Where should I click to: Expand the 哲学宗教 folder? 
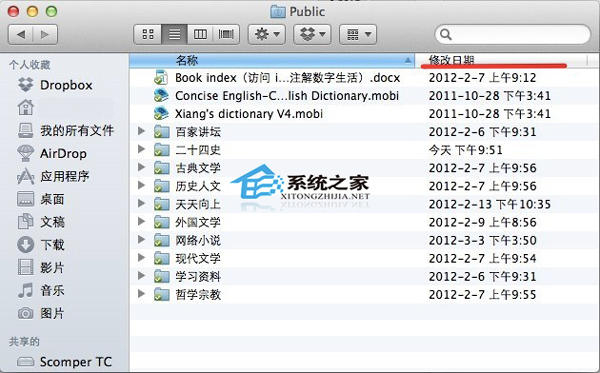click(x=142, y=294)
